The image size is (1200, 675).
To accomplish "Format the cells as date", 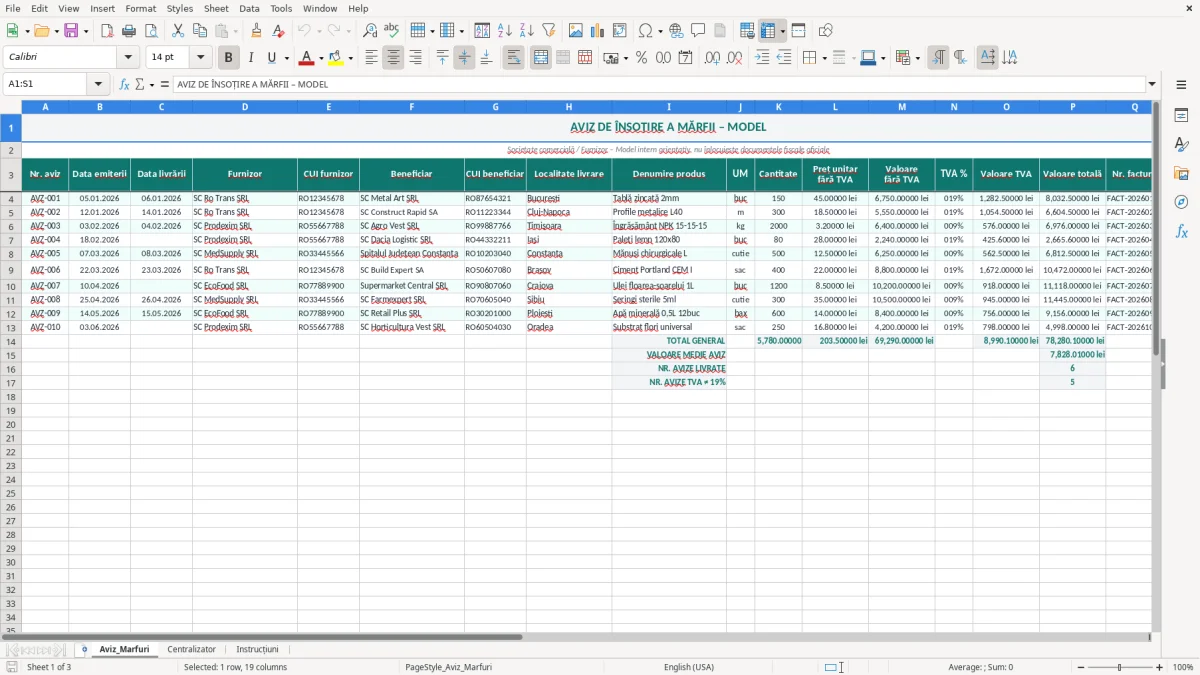I will 685,58.
